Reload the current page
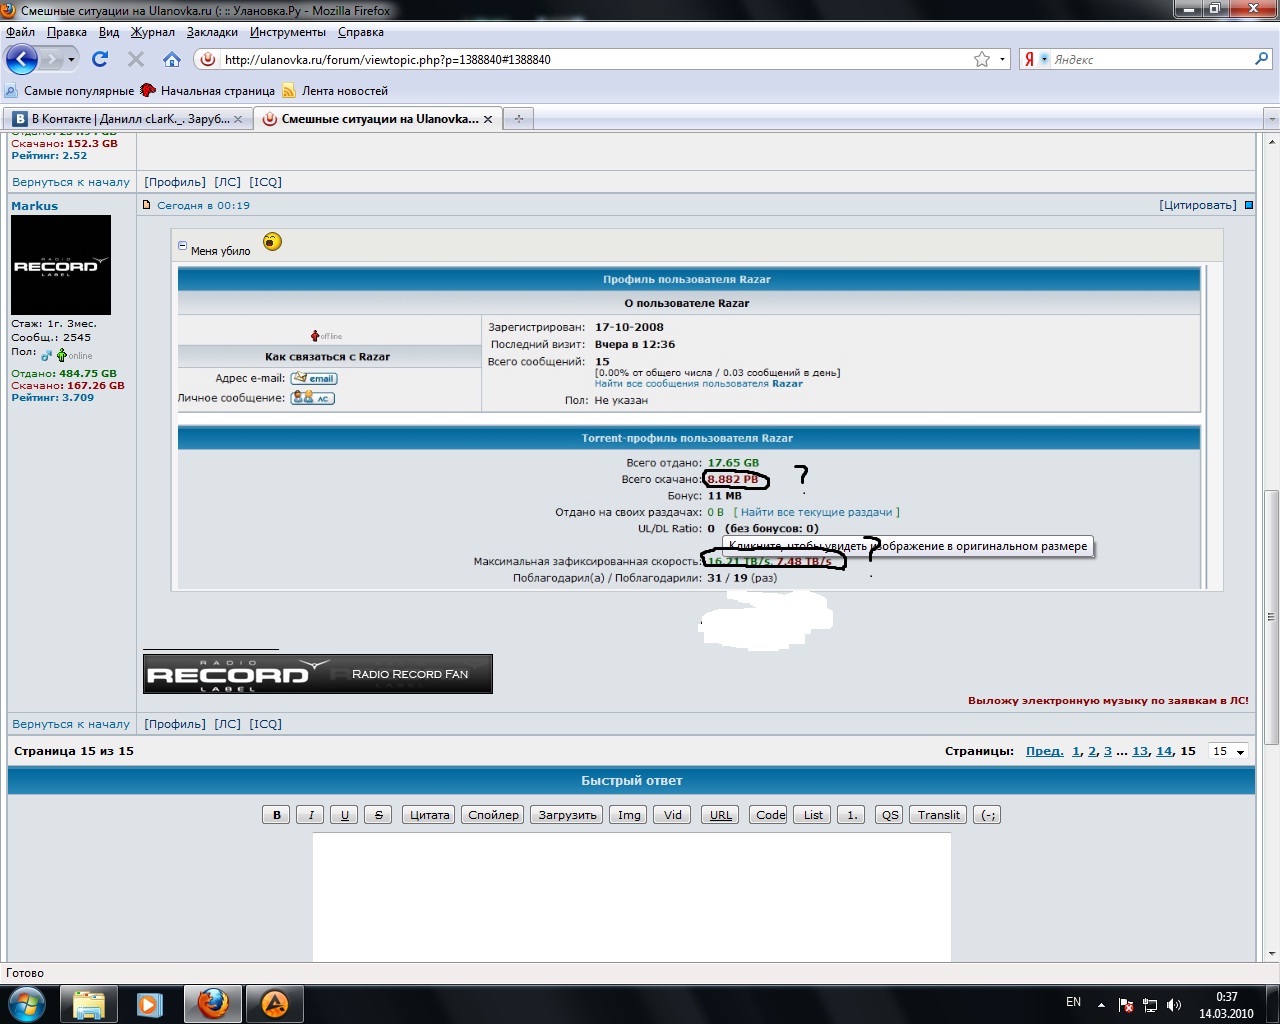The height and width of the screenshot is (1024, 1280). pyautogui.click(x=100, y=59)
